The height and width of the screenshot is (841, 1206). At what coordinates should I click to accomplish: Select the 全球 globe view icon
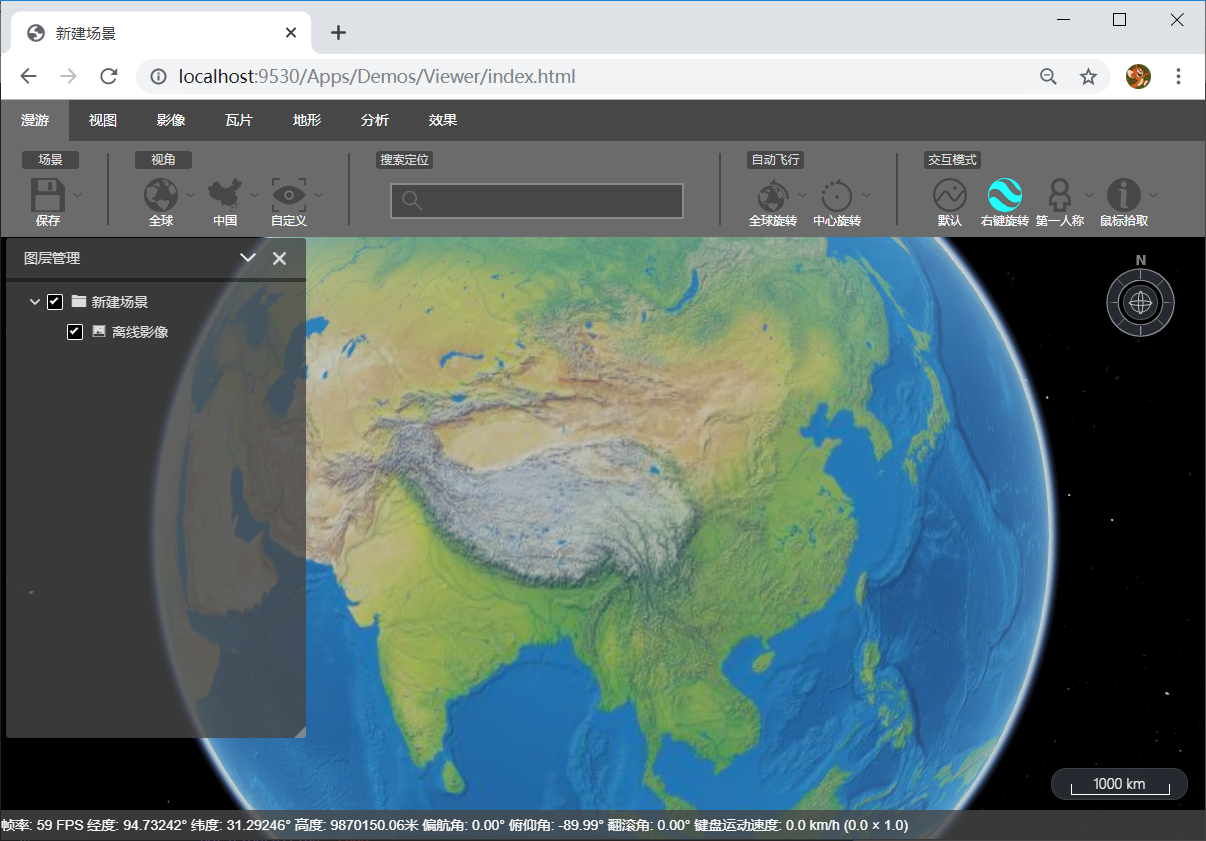(161, 195)
